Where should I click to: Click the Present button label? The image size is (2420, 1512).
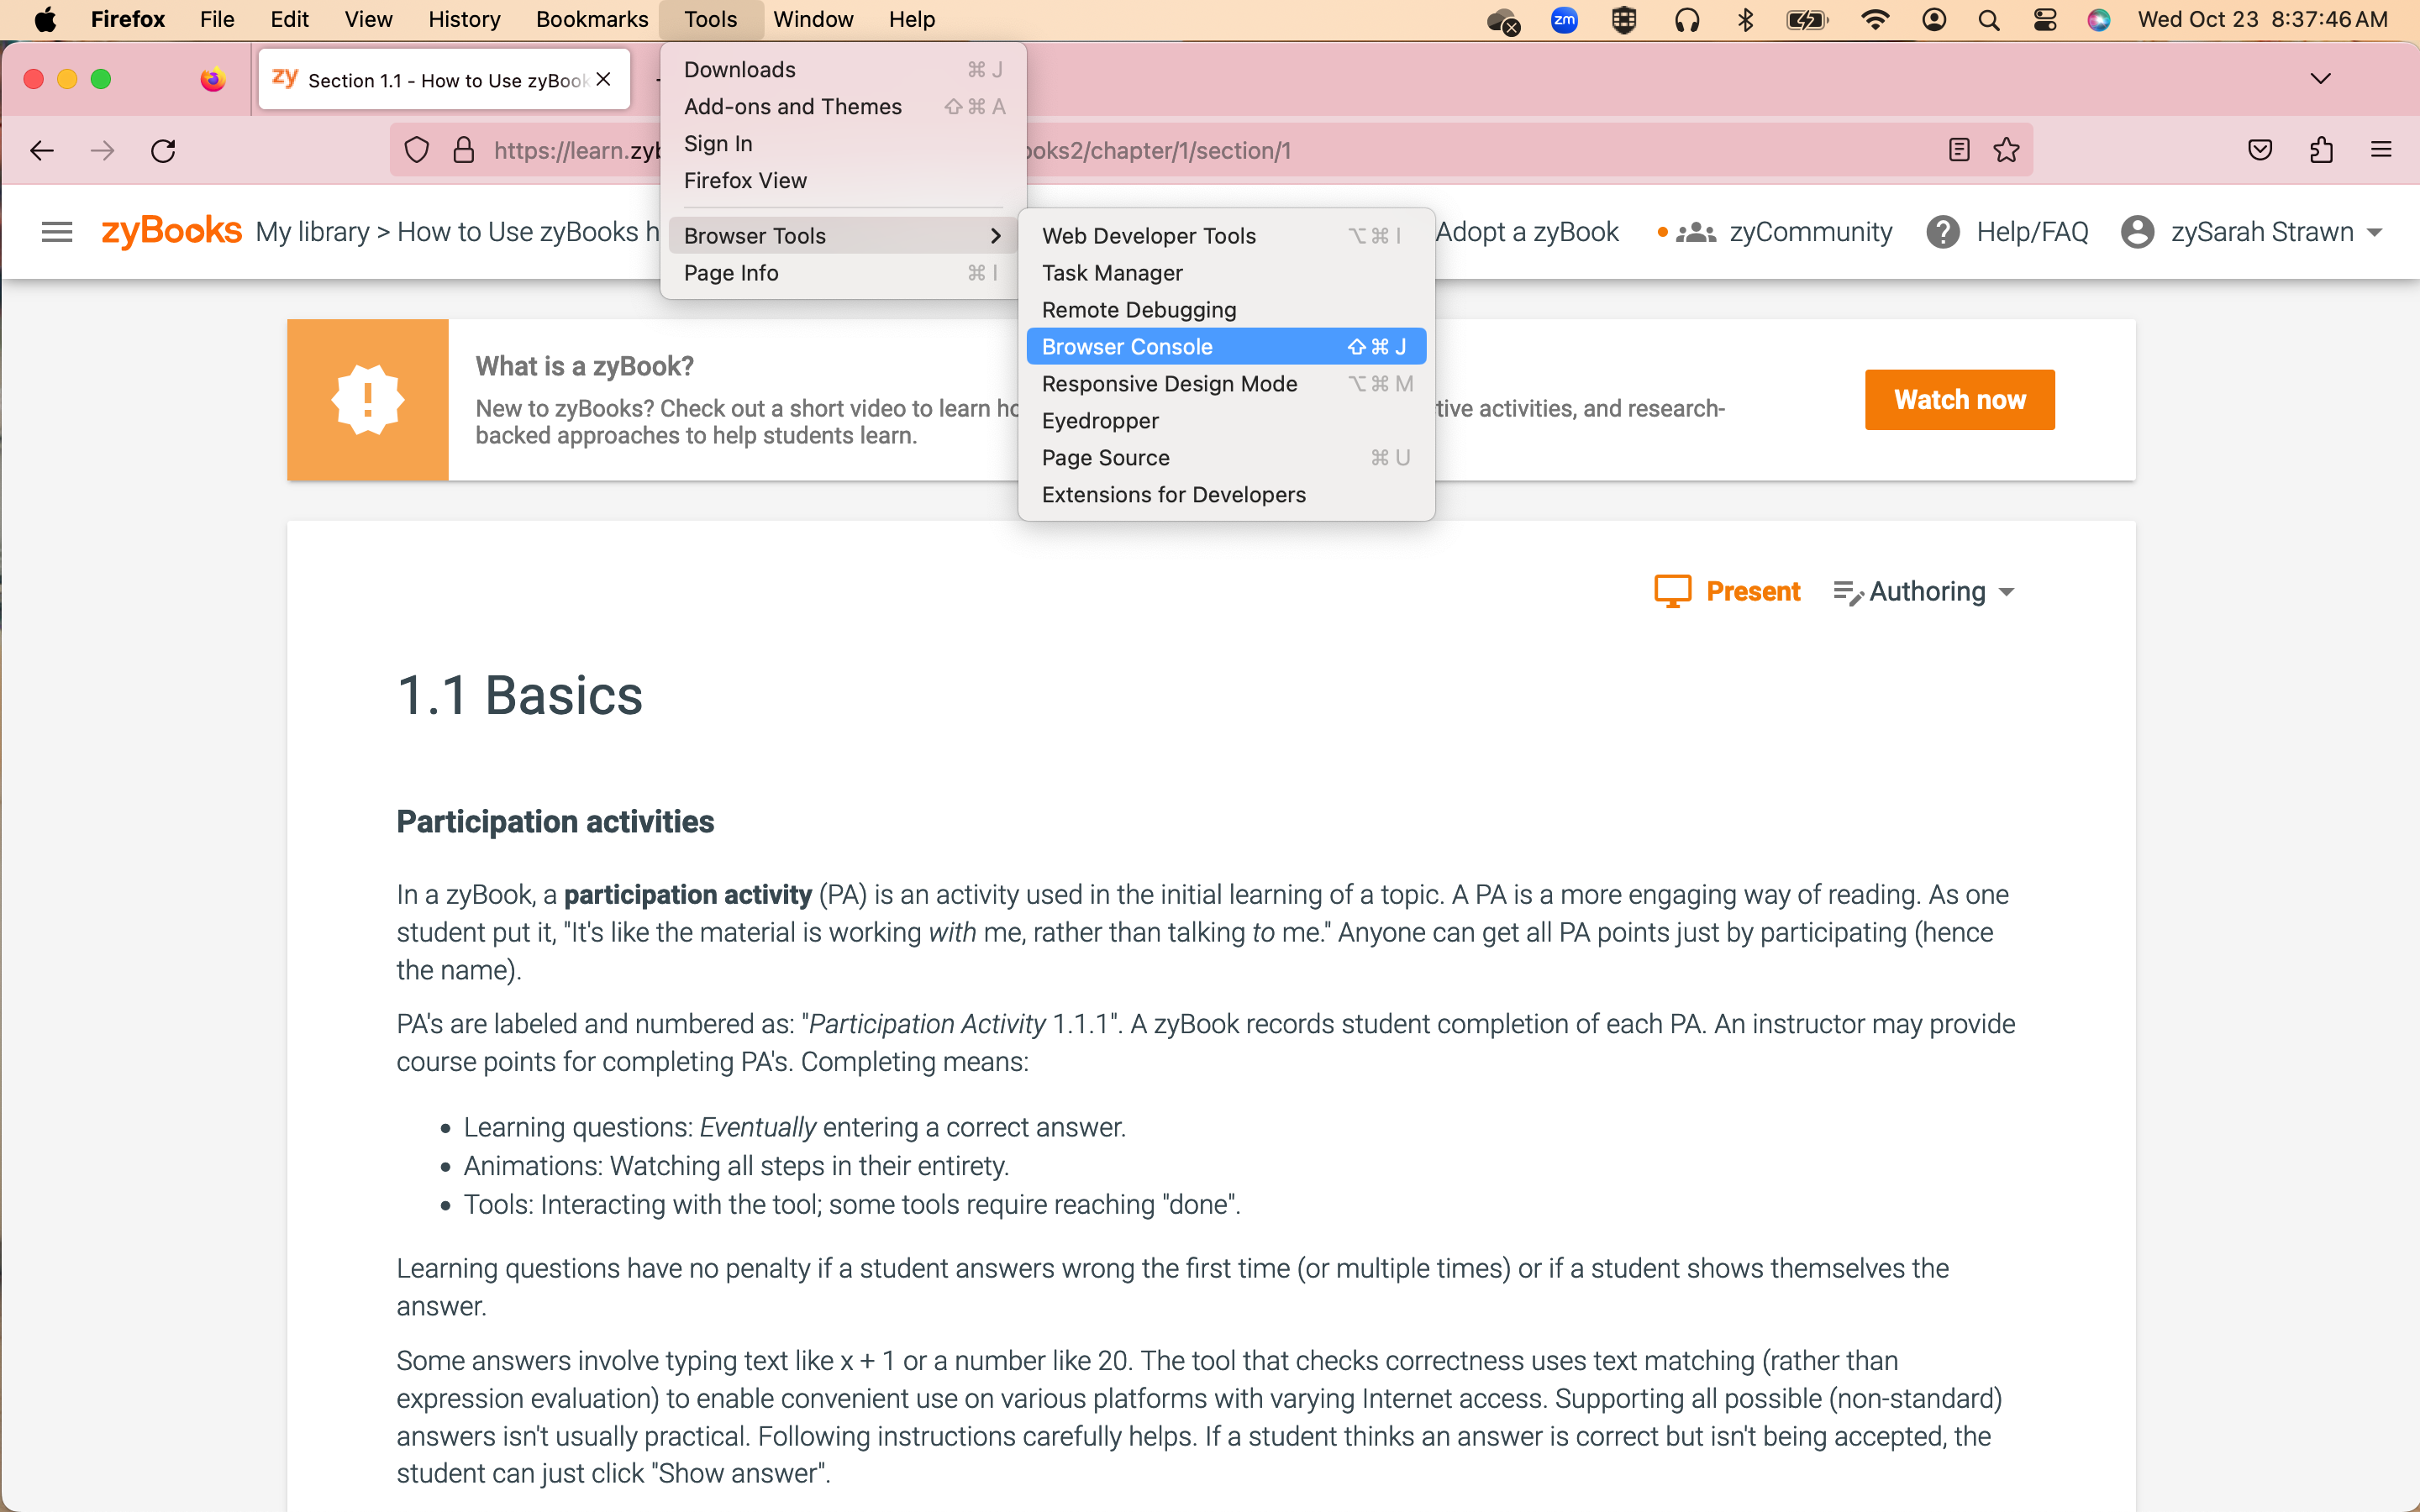tap(1753, 591)
